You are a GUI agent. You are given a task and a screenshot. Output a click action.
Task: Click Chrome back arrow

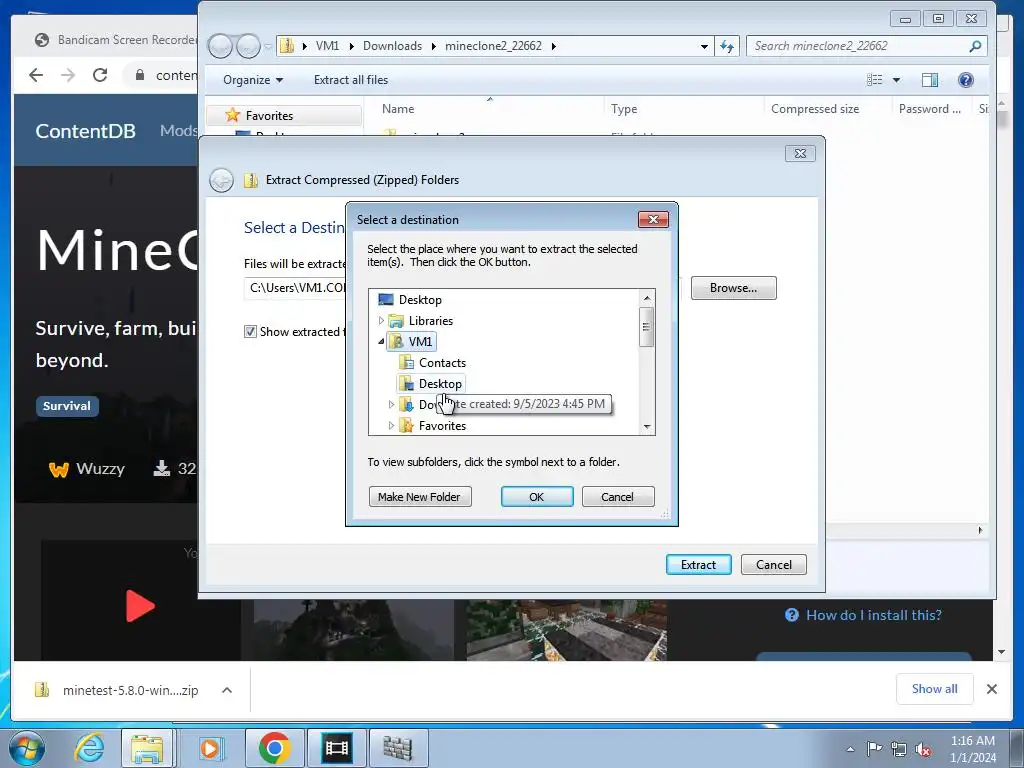(x=37, y=75)
